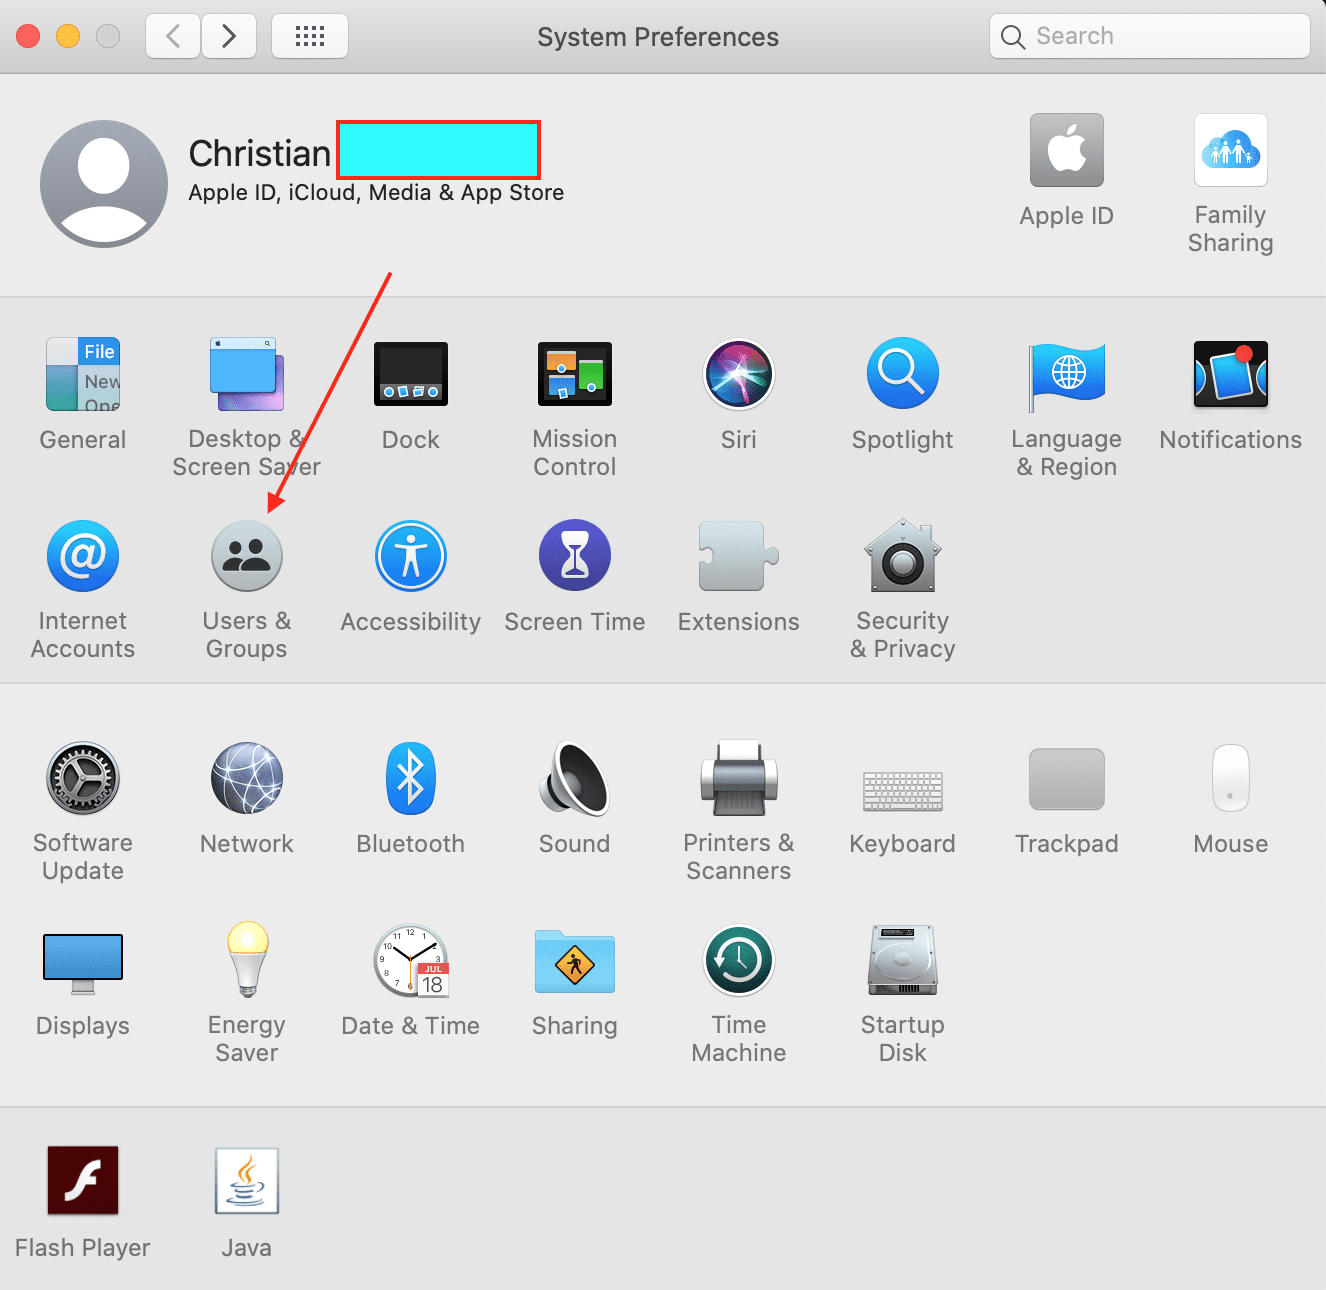Open the Security & Privacy pane
The image size is (1326, 1290).
click(x=902, y=557)
